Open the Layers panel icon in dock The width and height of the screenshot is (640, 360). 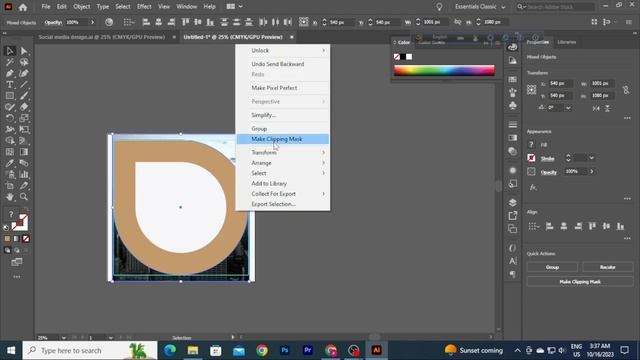pyautogui.click(x=513, y=203)
